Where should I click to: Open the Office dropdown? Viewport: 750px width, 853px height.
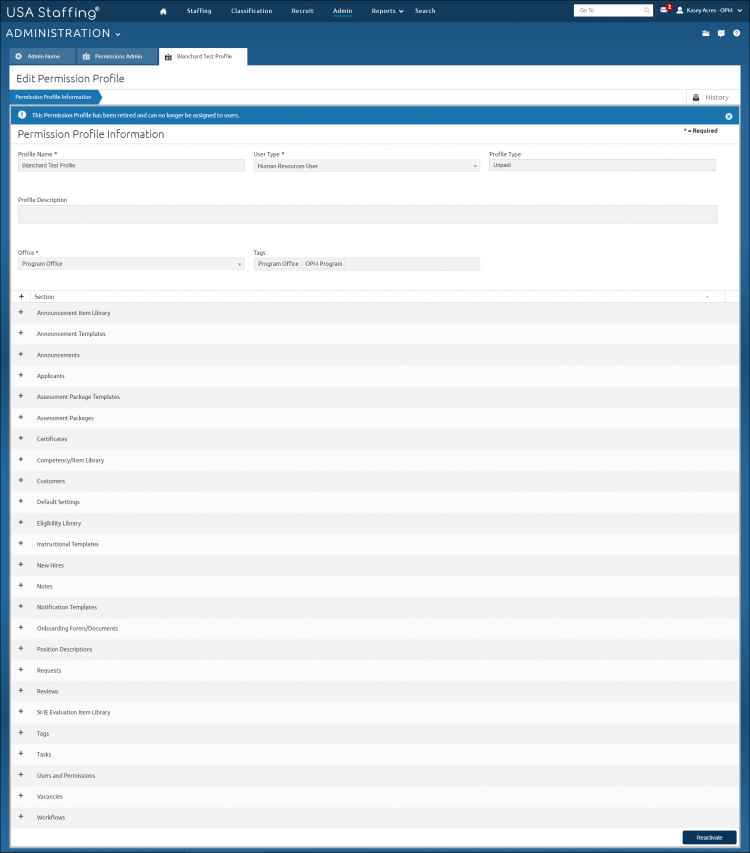[131, 264]
